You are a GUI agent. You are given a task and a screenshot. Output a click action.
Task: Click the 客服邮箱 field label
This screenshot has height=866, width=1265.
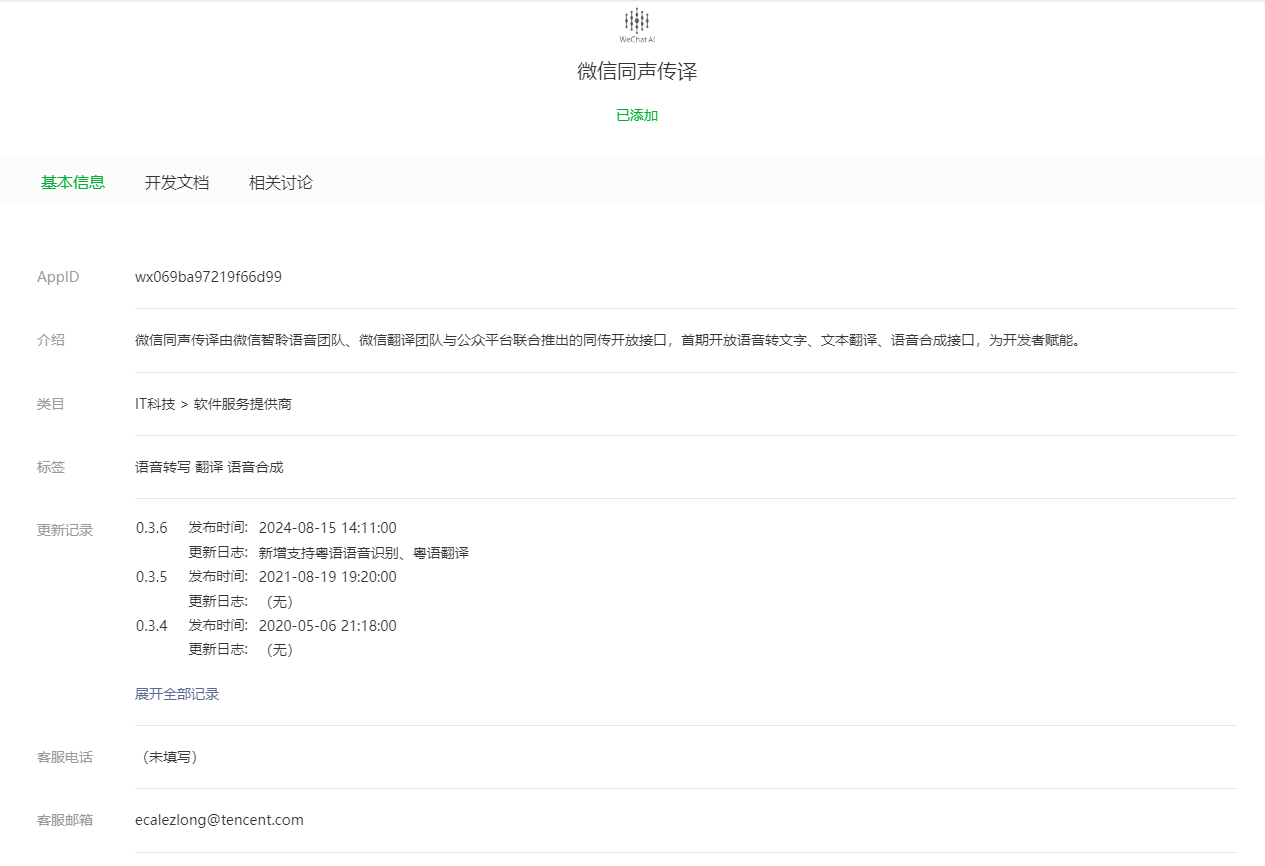click(65, 820)
